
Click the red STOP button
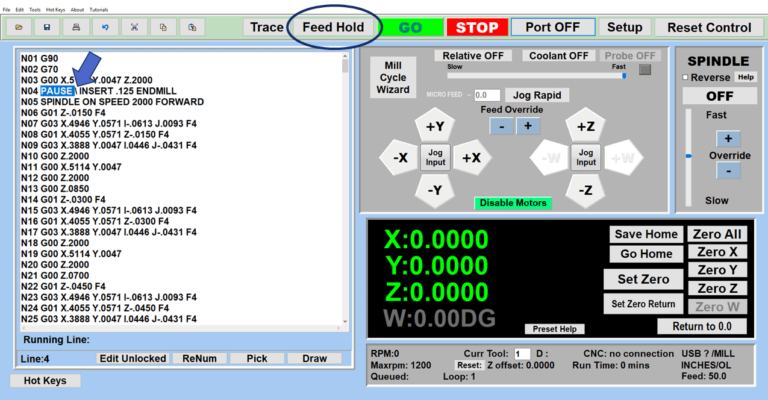point(477,27)
